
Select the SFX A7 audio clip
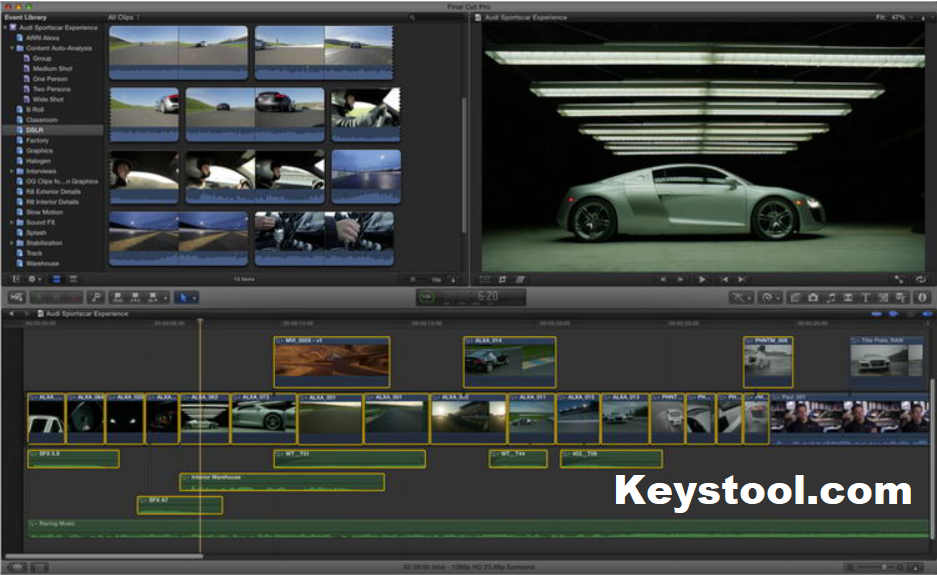[180, 505]
